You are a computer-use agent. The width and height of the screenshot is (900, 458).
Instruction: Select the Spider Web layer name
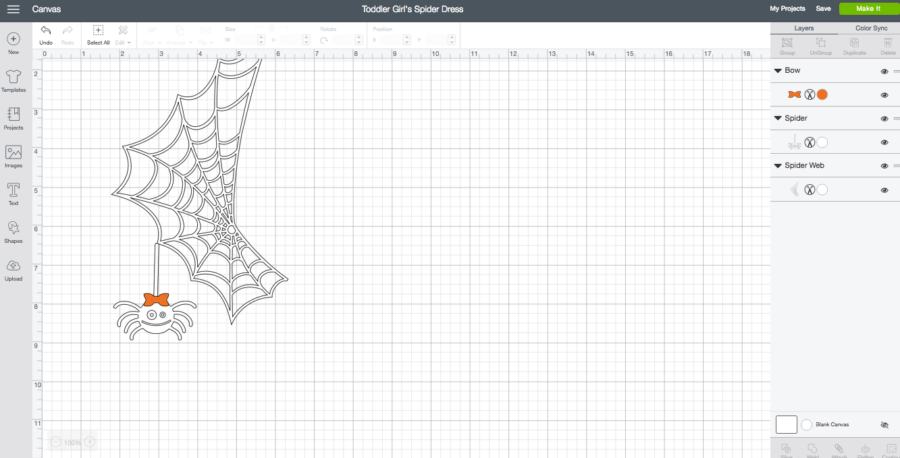click(x=804, y=165)
